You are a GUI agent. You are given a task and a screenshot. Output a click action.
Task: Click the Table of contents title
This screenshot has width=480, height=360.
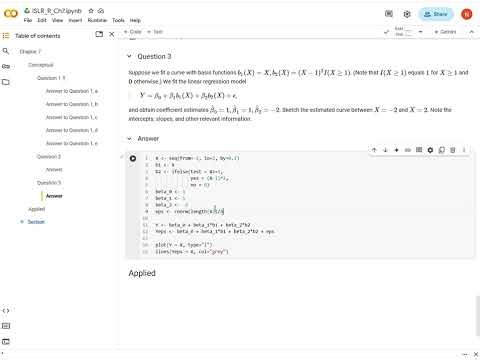click(x=38, y=36)
